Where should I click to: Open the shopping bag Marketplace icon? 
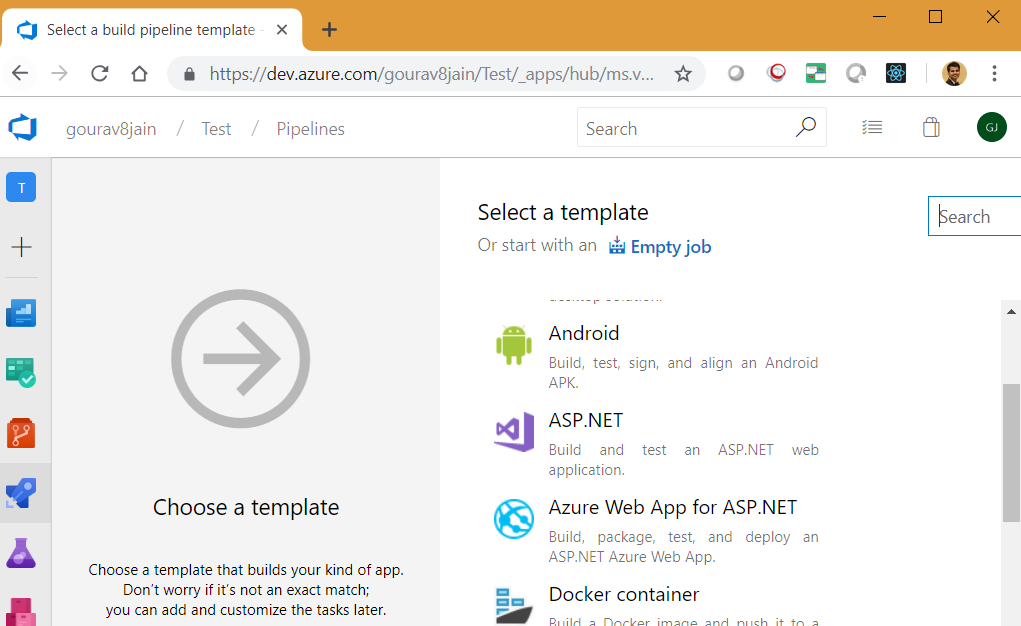(931, 128)
